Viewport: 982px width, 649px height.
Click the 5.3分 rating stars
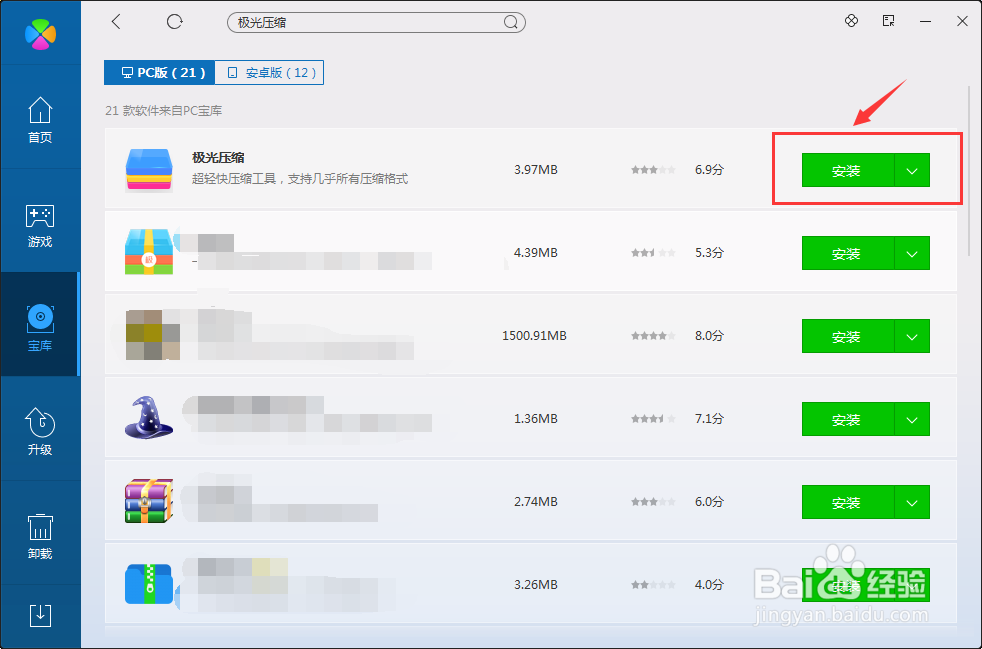click(x=653, y=252)
